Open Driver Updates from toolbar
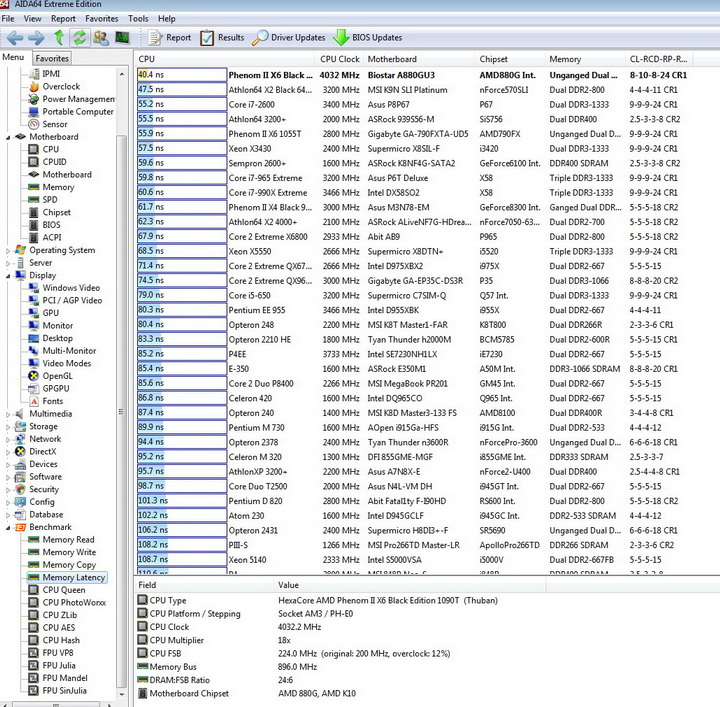720x707 pixels. [x=288, y=38]
